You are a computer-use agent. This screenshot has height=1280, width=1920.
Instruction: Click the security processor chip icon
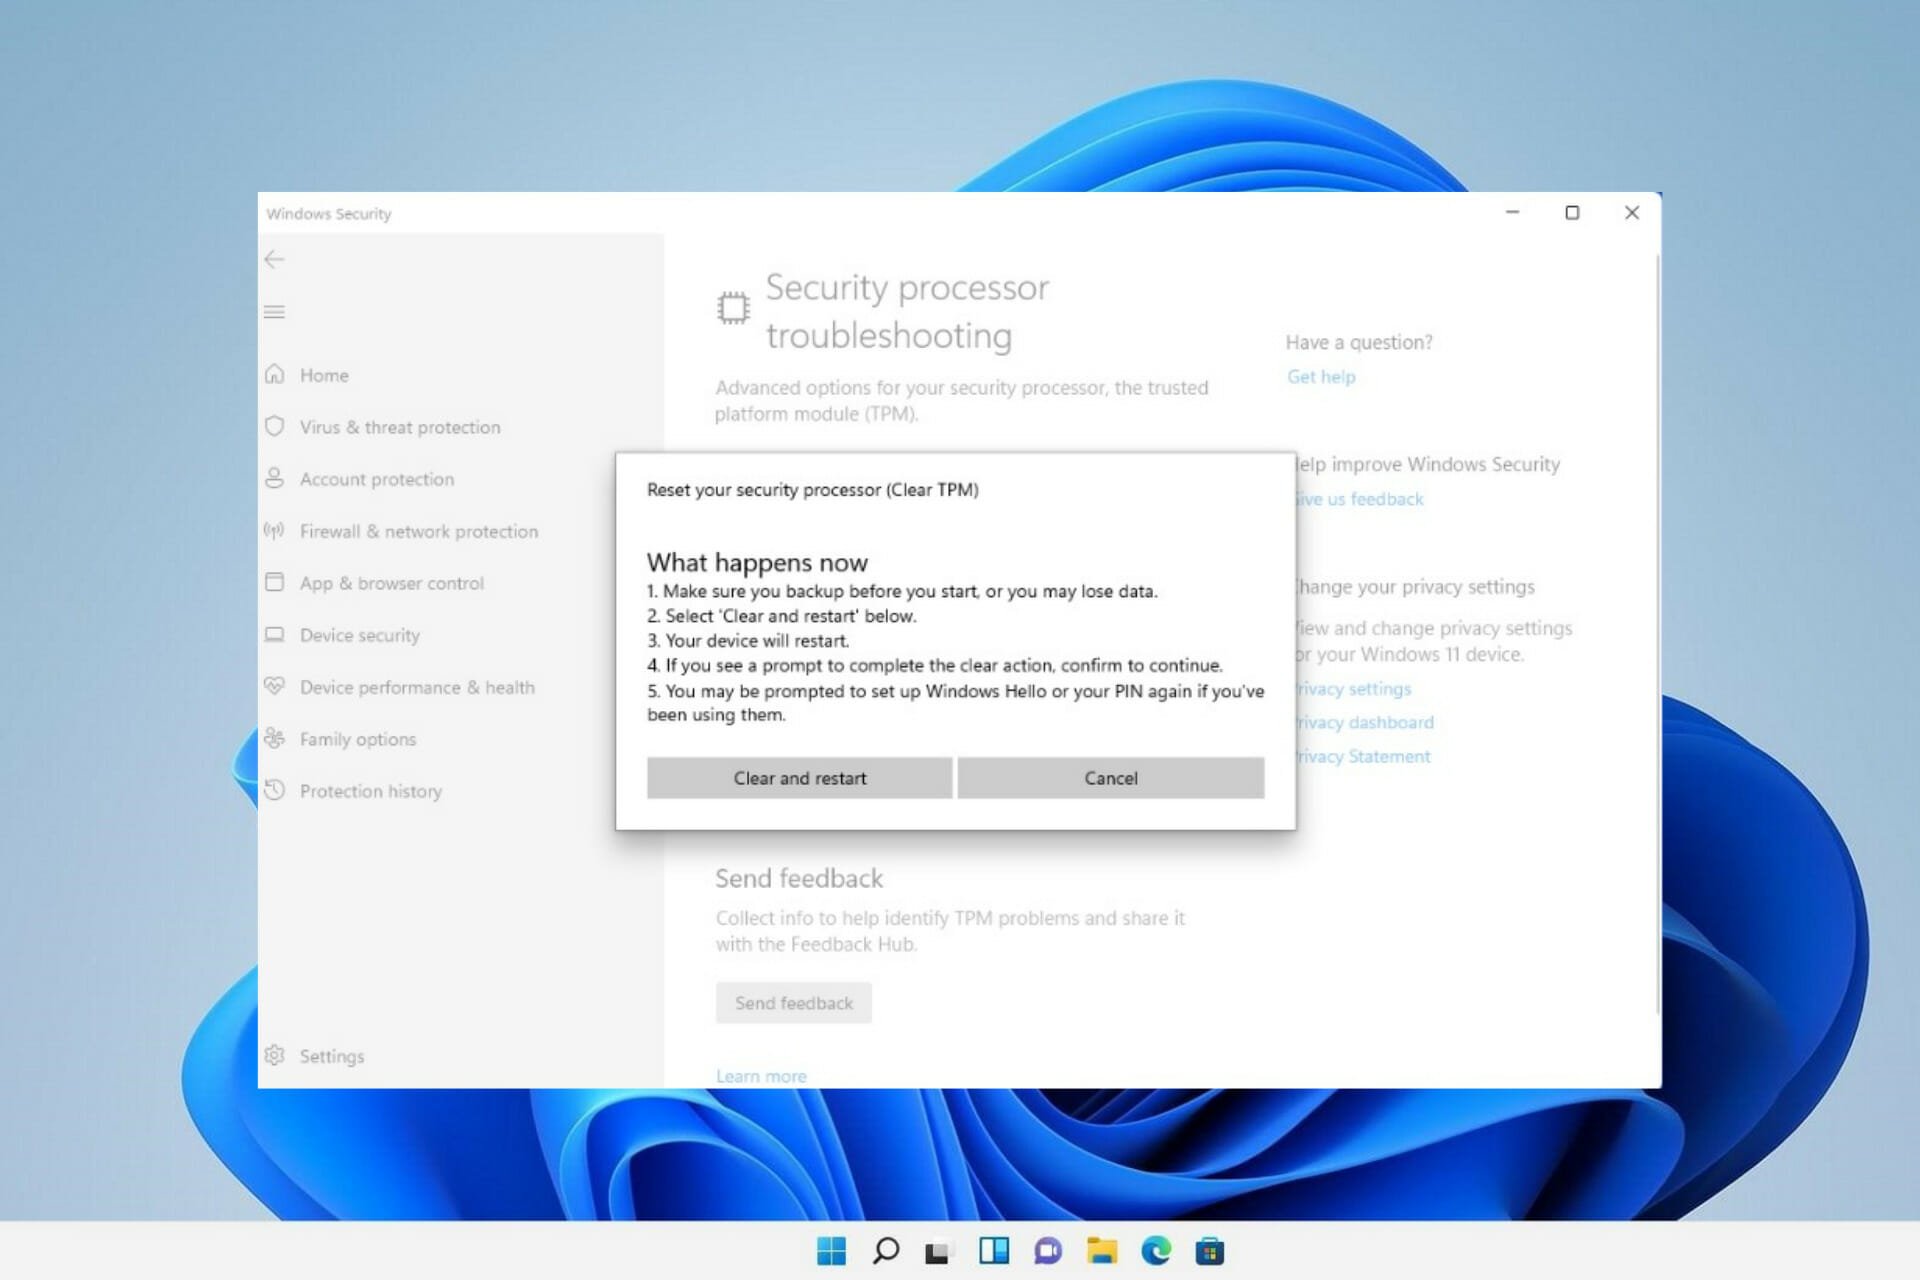[x=733, y=308]
